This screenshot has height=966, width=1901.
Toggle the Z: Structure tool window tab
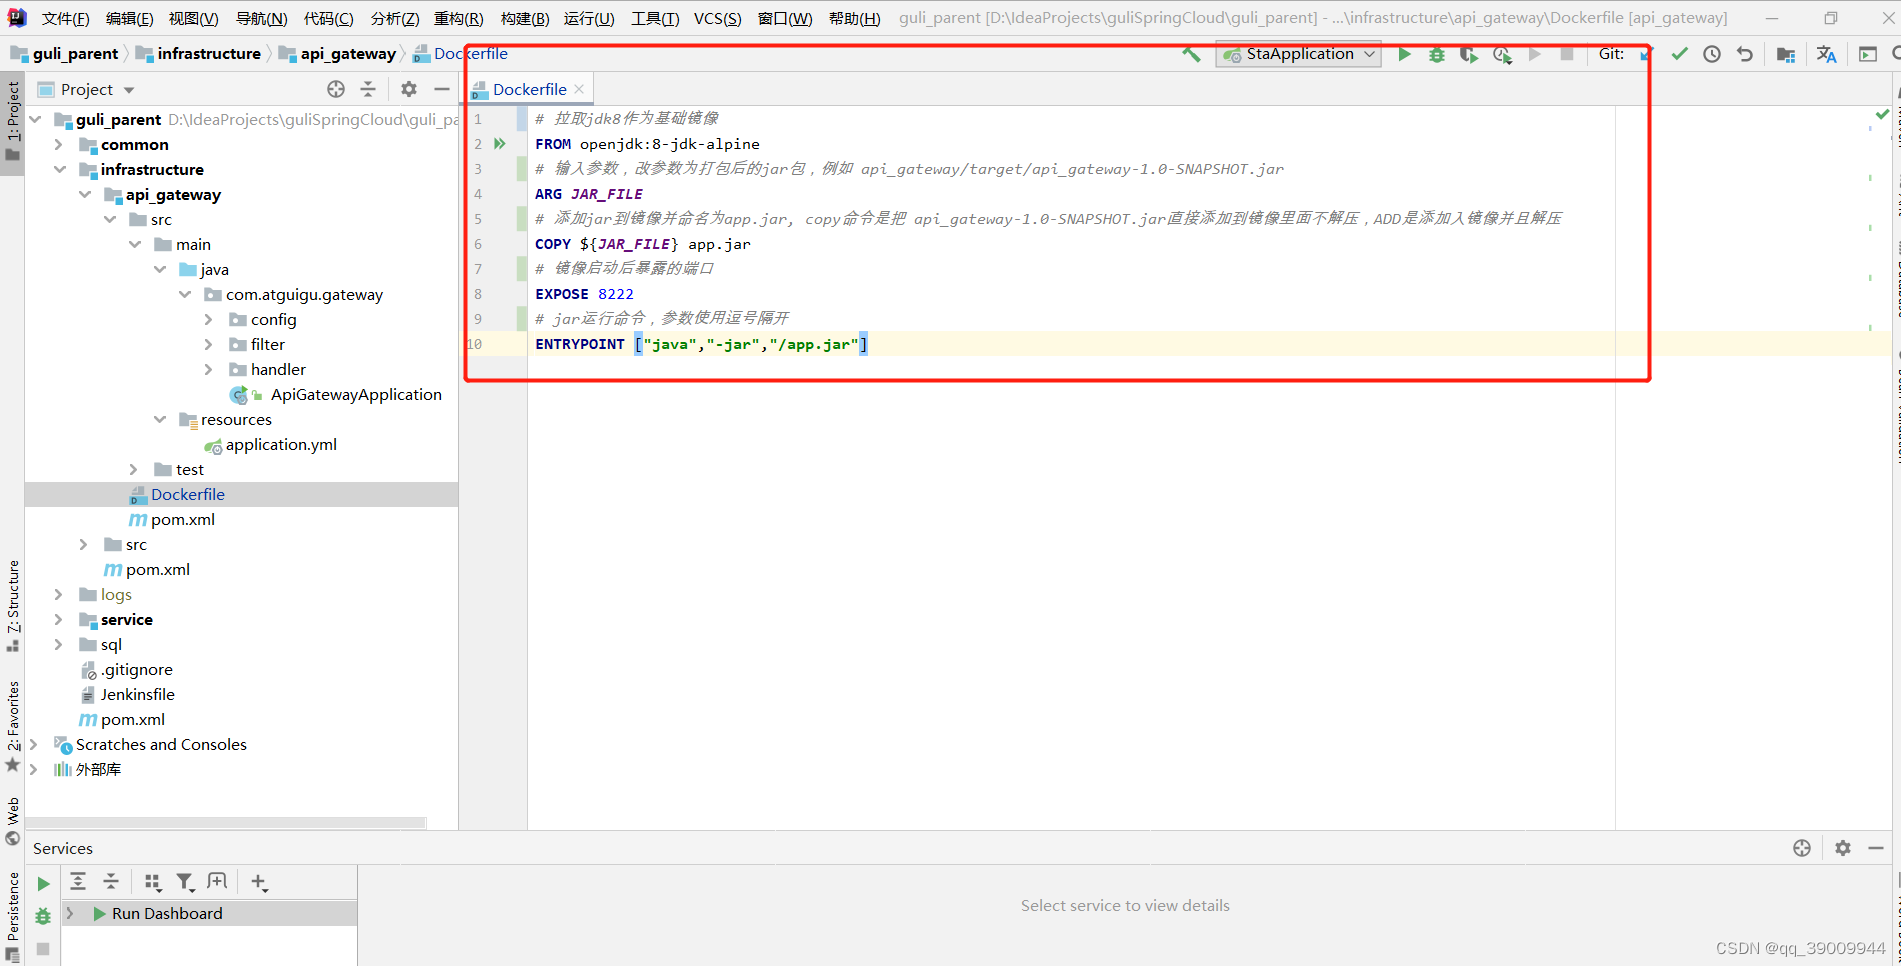pos(12,606)
